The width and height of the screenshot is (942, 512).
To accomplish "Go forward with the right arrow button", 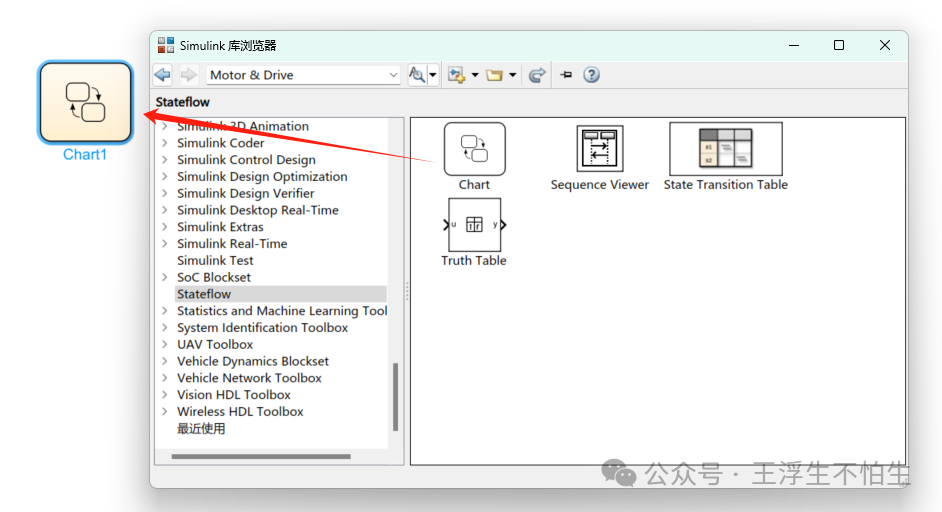I will point(189,75).
